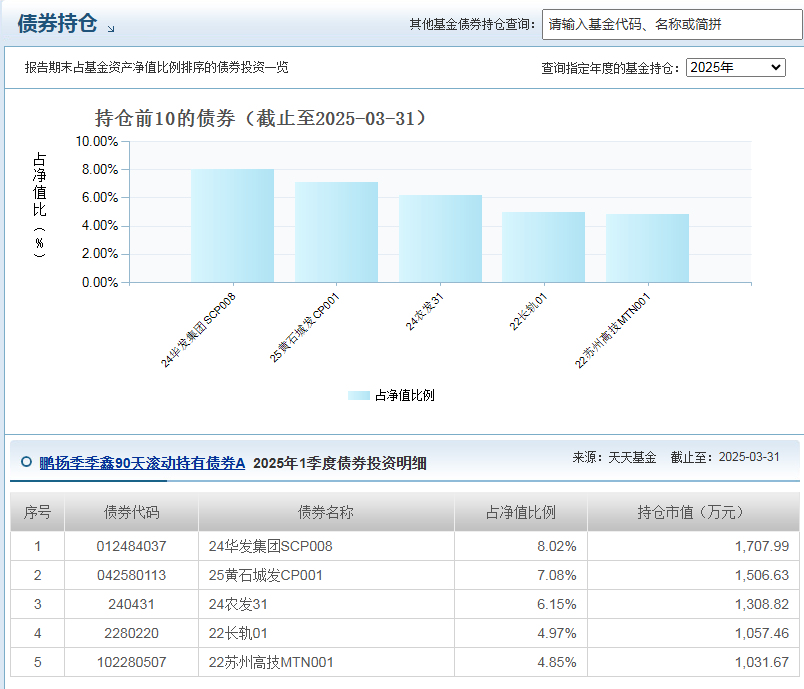Open the 2025年 year dropdown
The image size is (804, 689).
point(735,67)
